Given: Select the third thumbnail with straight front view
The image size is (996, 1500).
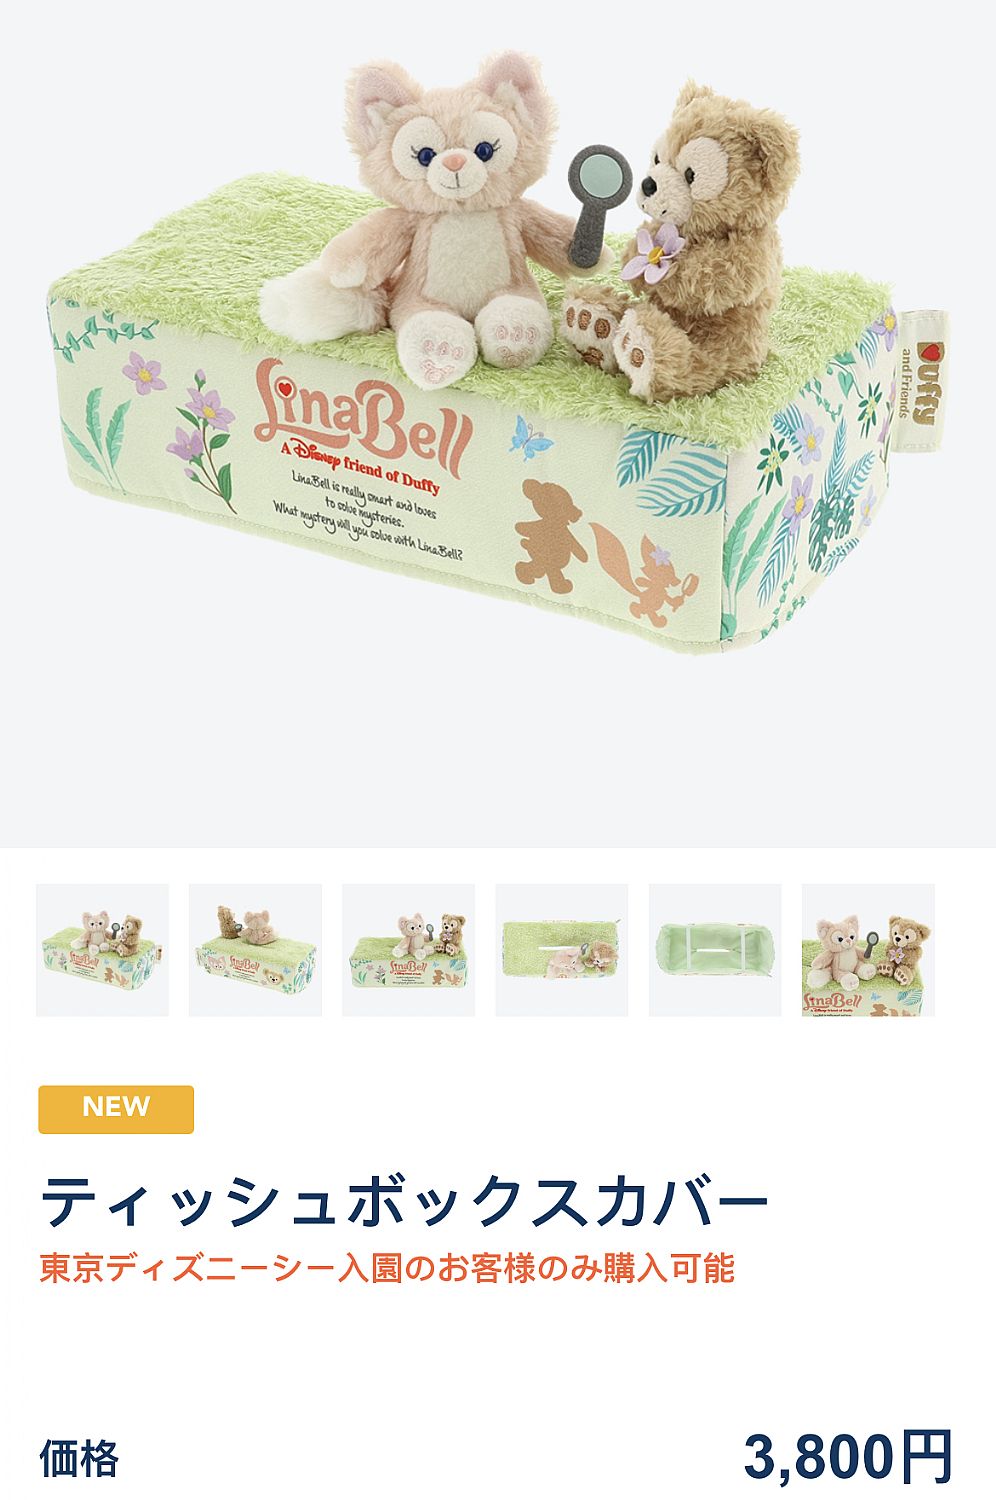Looking at the screenshot, I should click(x=408, y=950).
